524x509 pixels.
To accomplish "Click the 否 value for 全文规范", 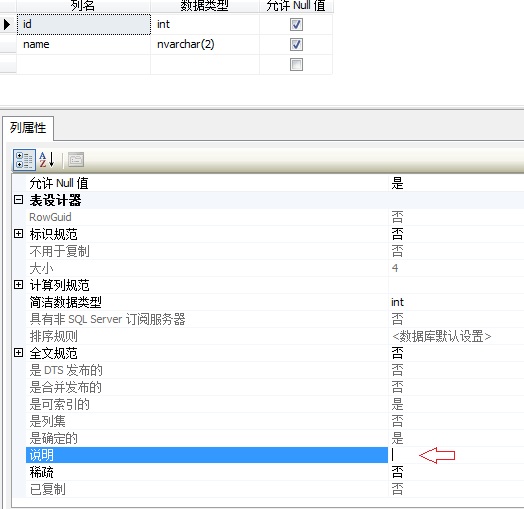I will pos(397,353).
